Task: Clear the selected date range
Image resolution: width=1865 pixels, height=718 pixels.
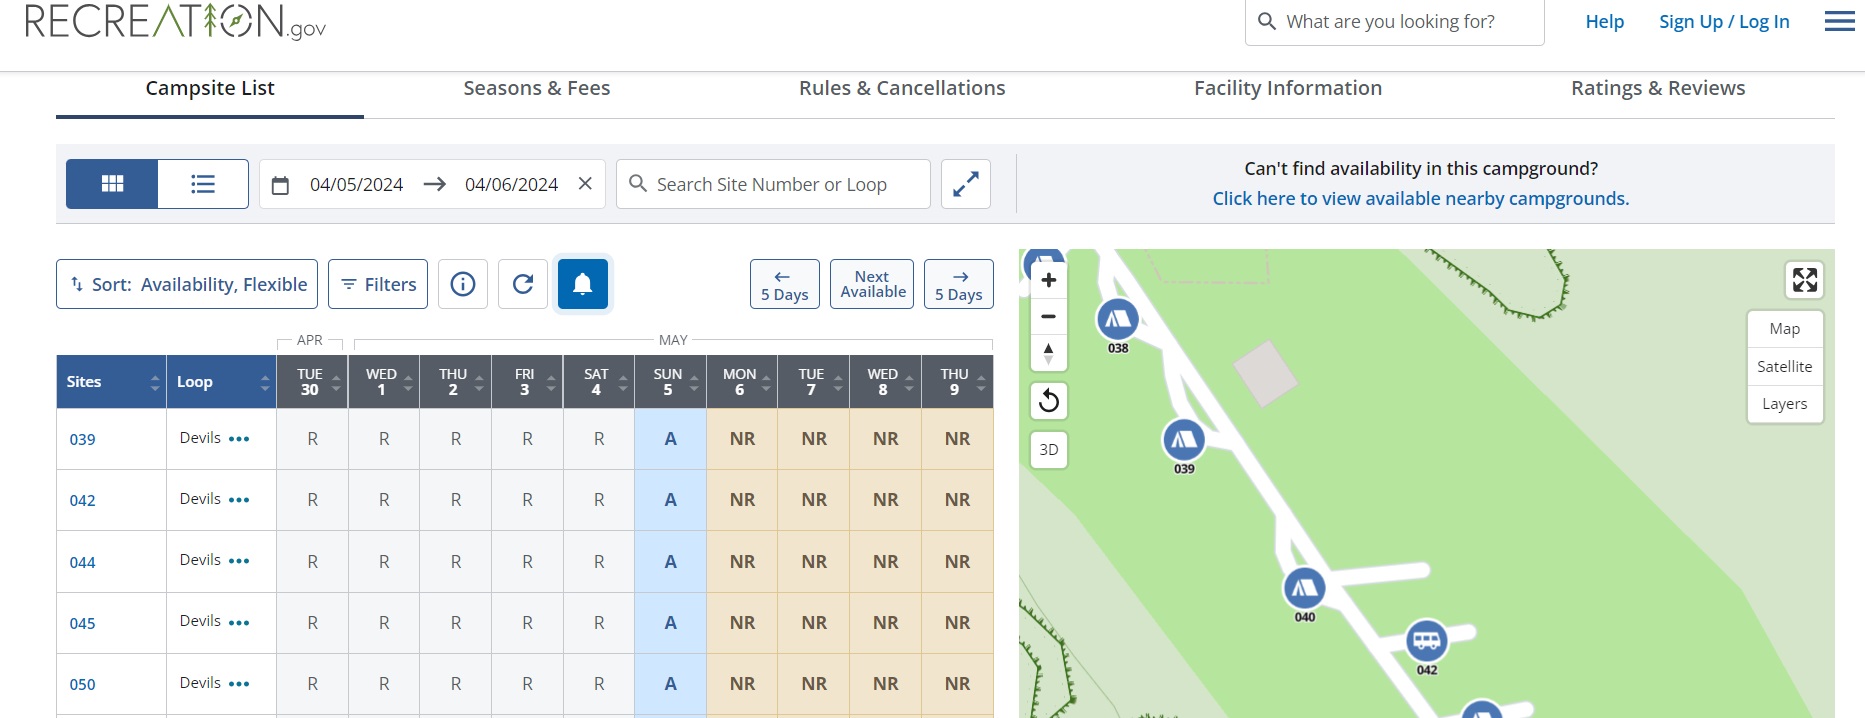Action: point(585,184)
